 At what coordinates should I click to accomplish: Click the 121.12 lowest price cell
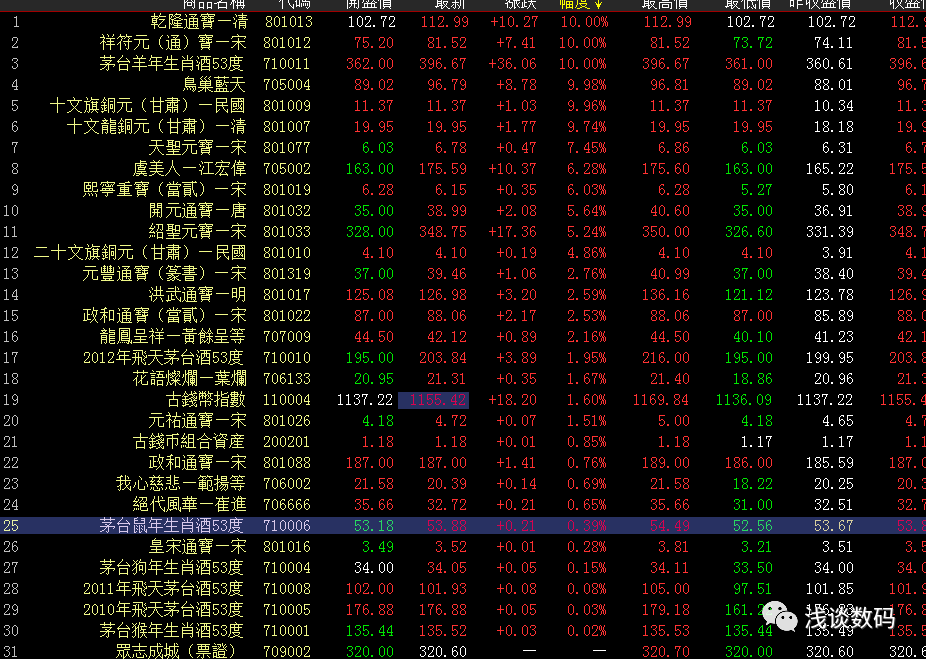coord(748,295)
